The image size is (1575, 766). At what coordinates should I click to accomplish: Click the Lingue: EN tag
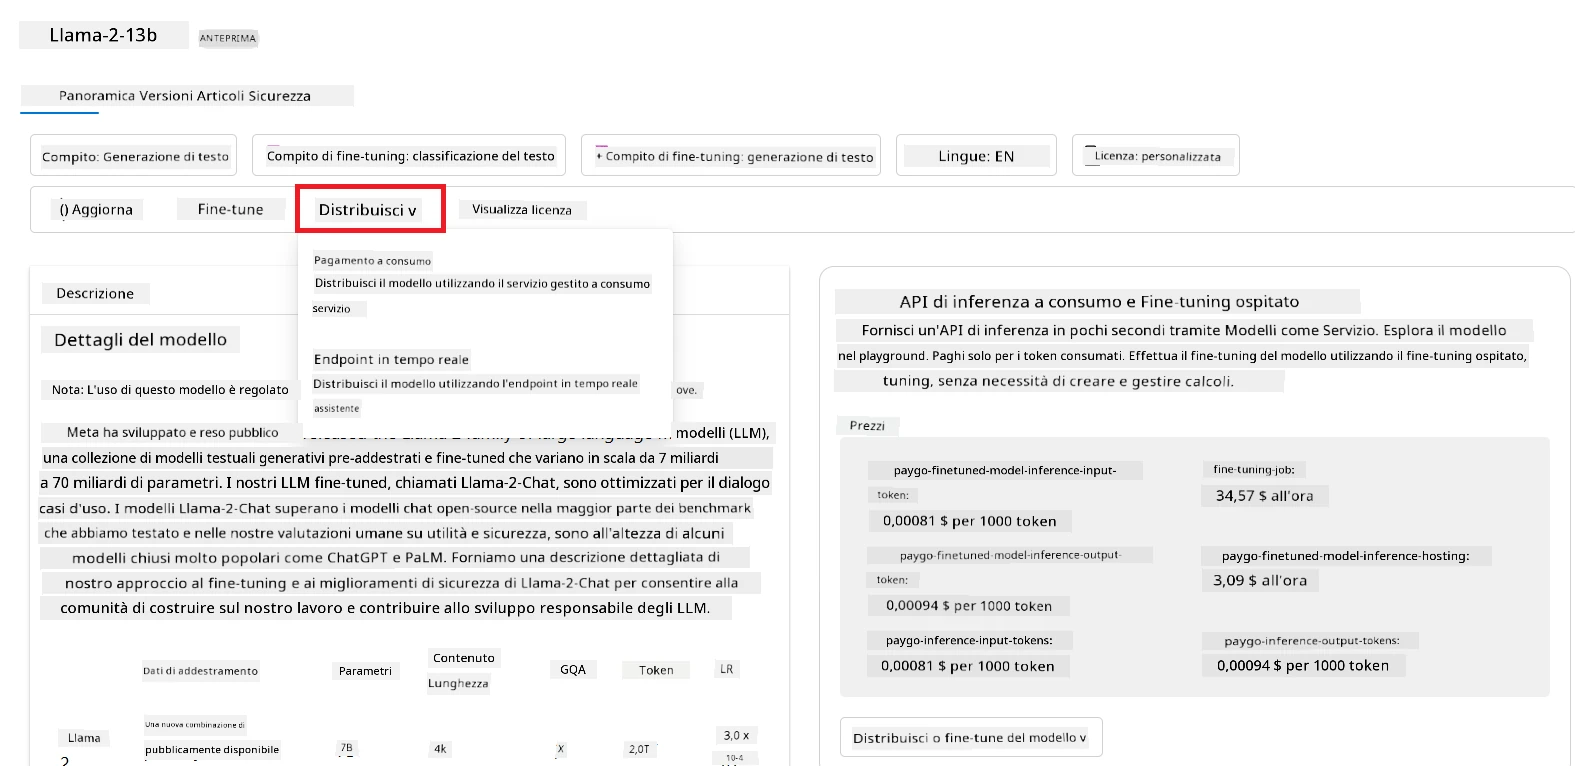click(x=976, y=156)
